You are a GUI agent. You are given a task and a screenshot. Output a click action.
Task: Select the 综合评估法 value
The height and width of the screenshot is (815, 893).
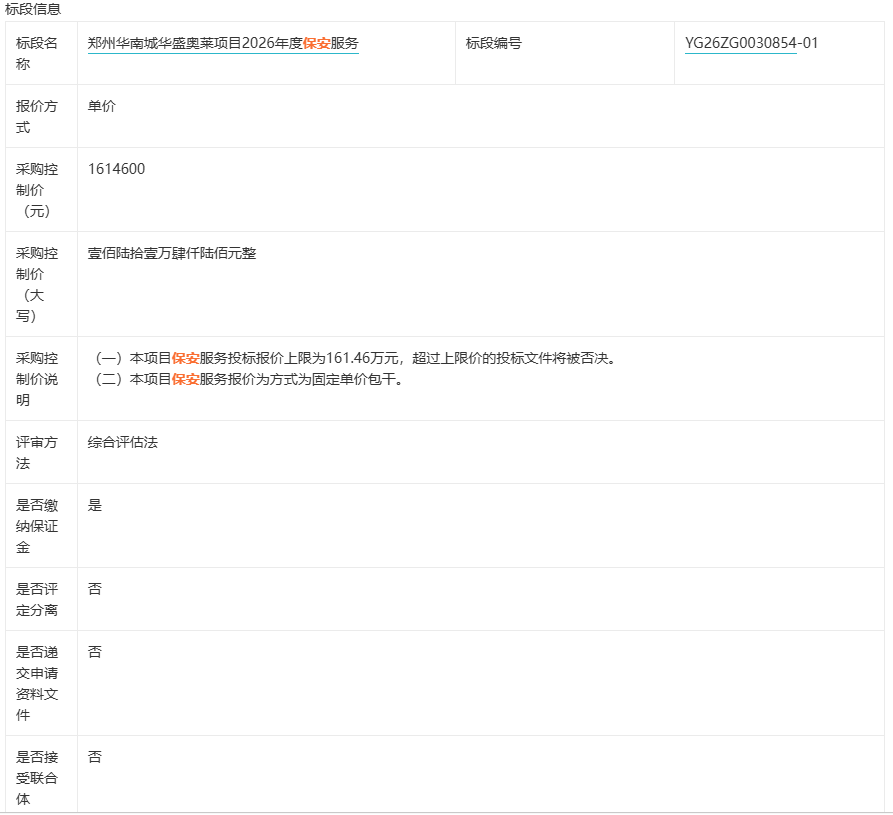[x=123, y=442]
